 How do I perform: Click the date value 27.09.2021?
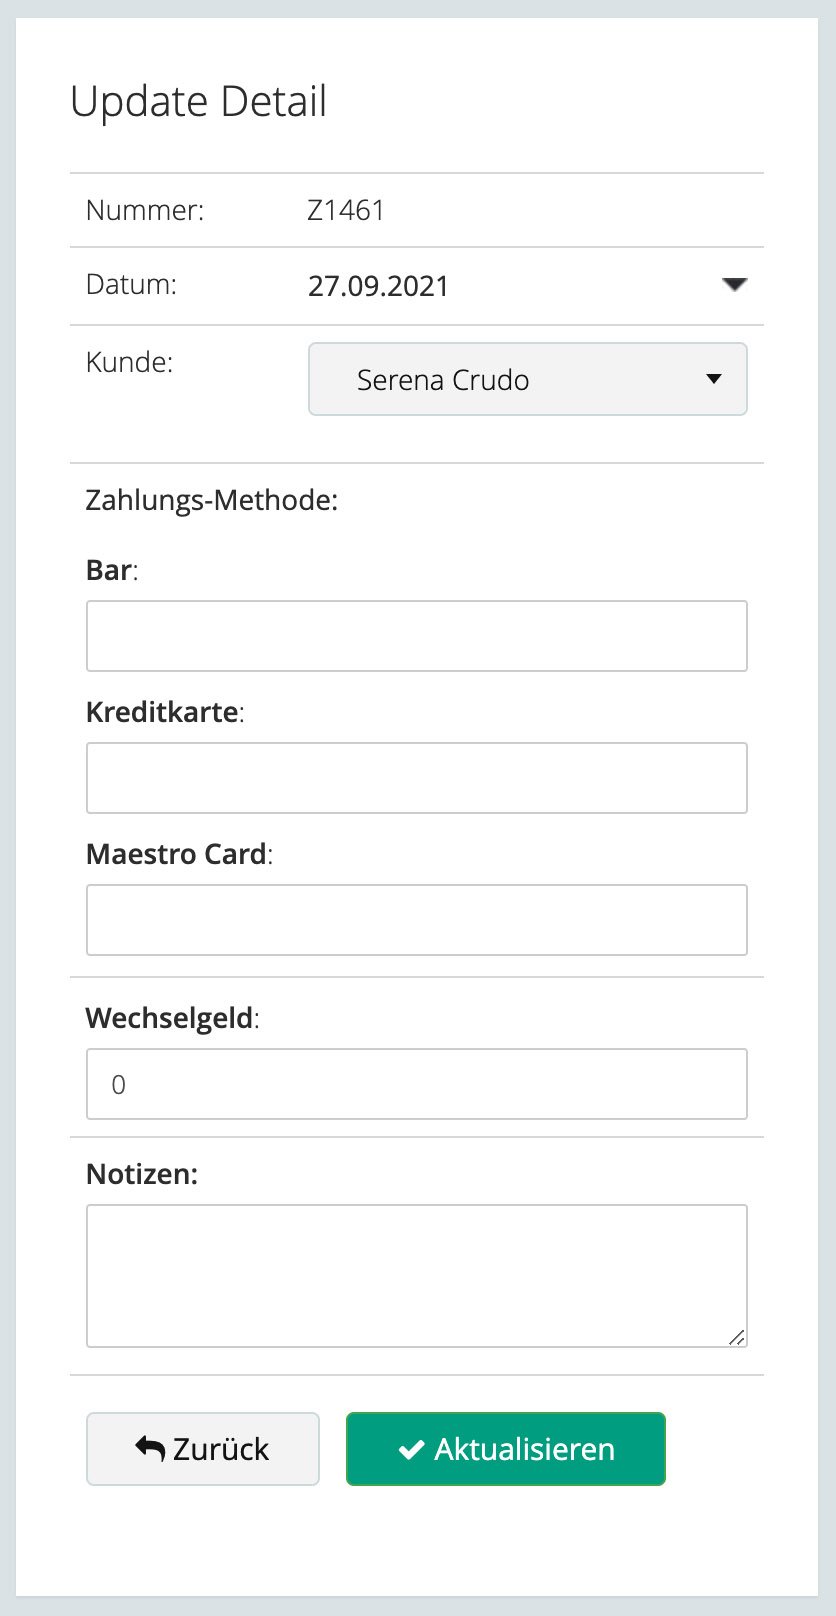378,285
